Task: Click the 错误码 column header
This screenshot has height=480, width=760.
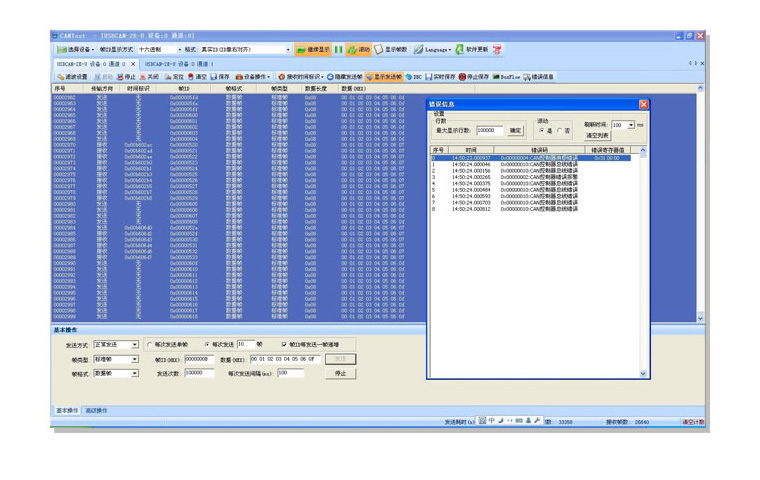Action: [539, 150]
